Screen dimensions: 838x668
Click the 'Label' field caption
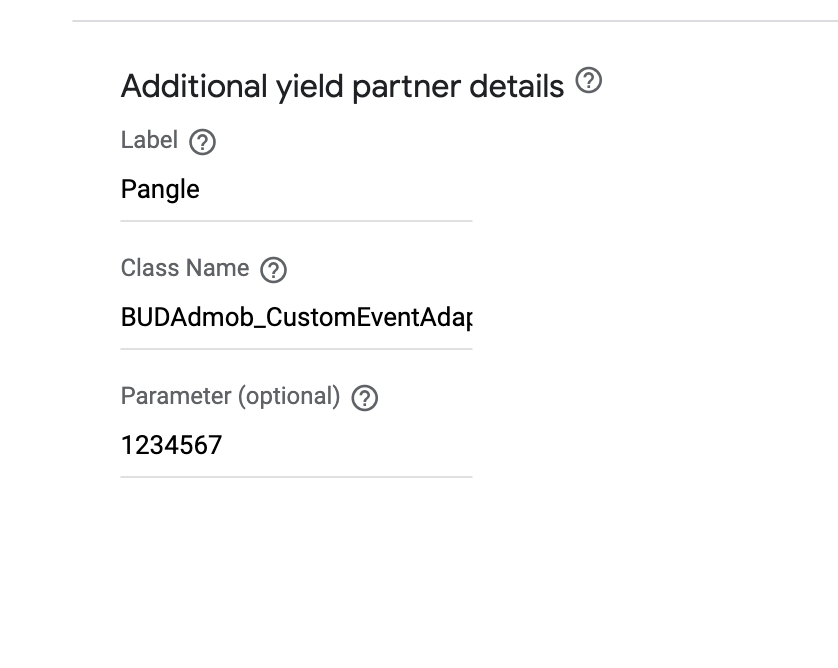pyautogui.click(x=149, y=140)
